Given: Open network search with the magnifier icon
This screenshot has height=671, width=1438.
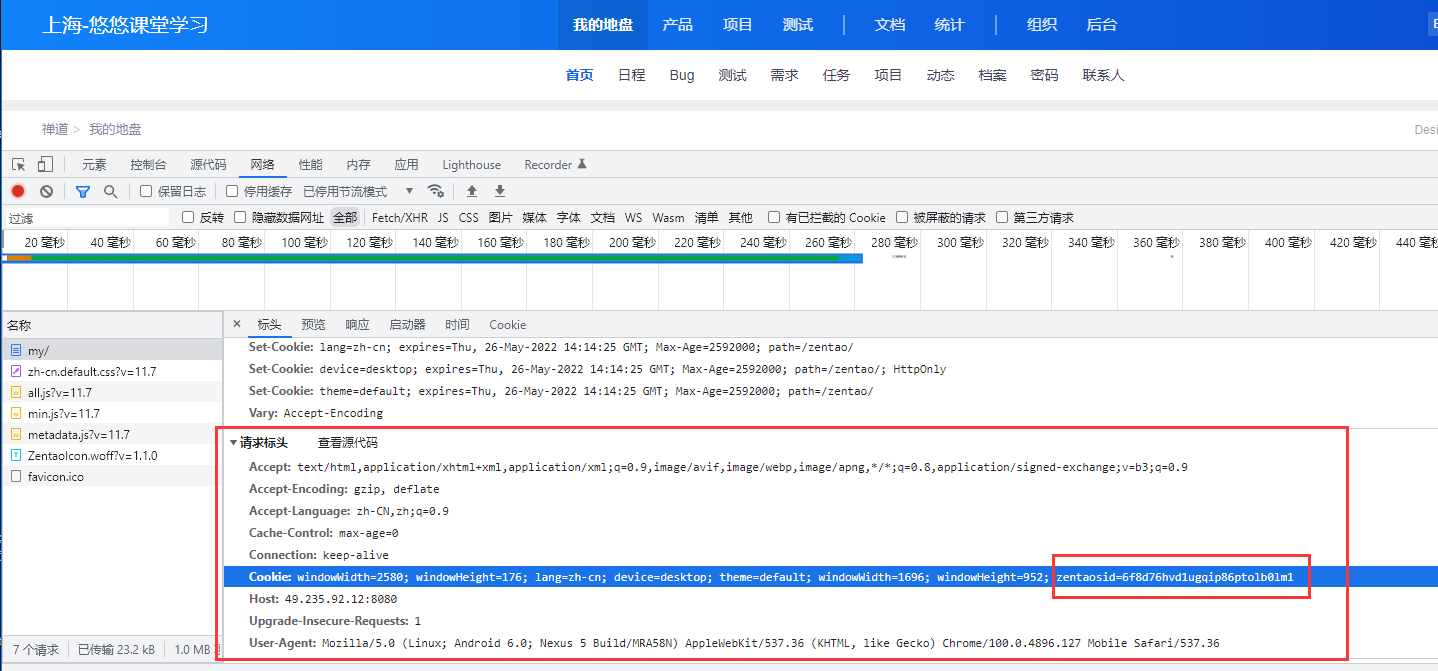Looking at the screenshot, I should click(110, 192).
